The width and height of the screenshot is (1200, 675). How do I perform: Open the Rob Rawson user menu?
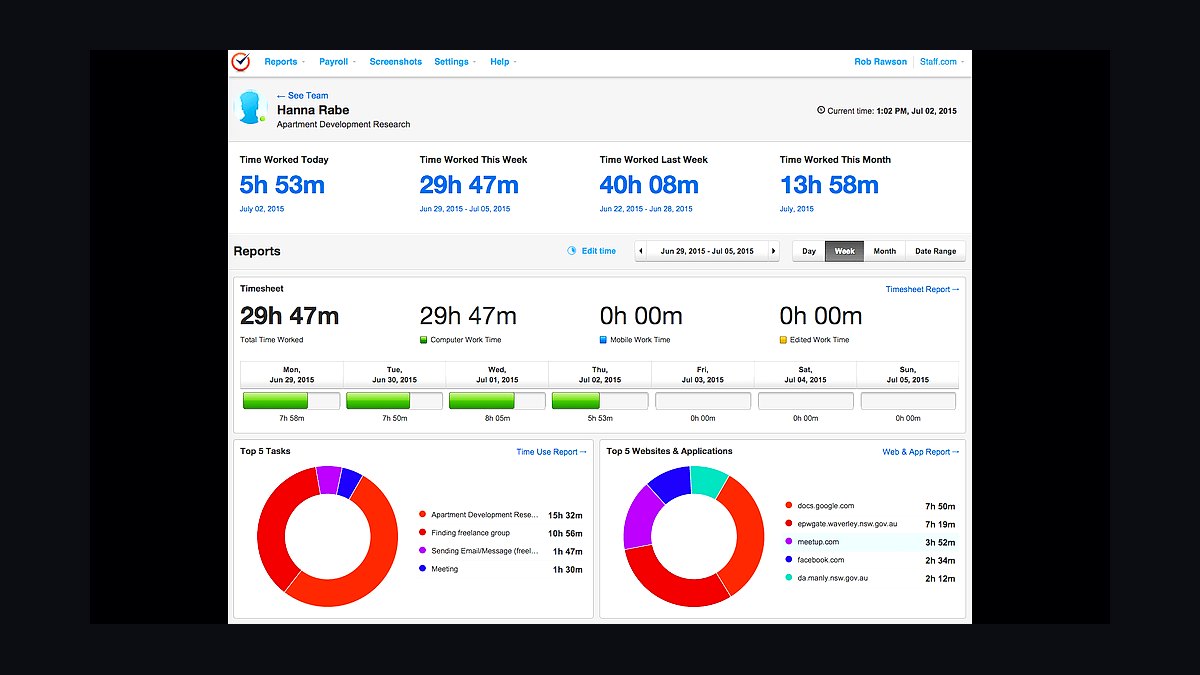coord(880,62)
